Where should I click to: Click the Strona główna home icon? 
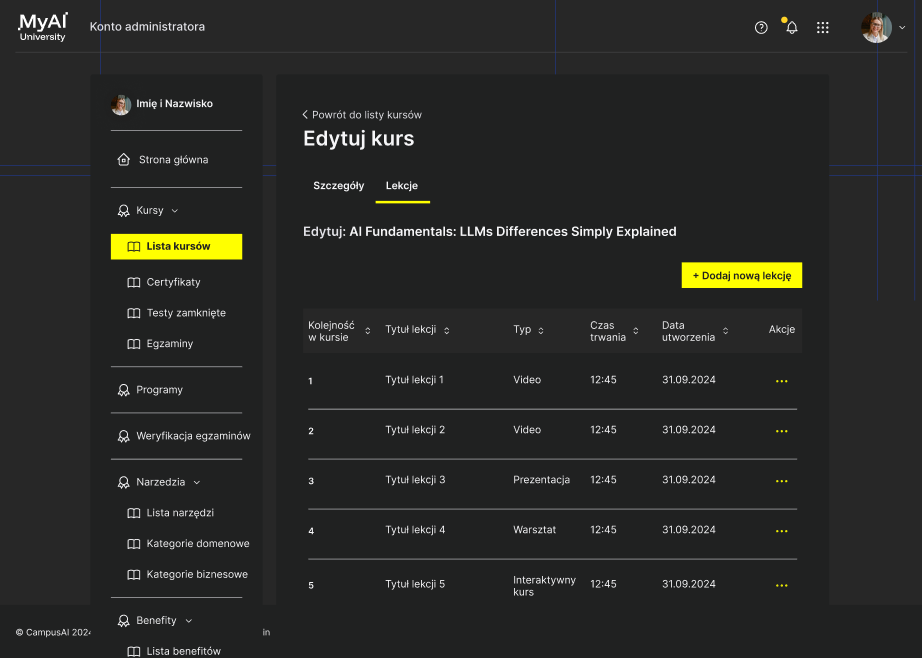[123, 159]
